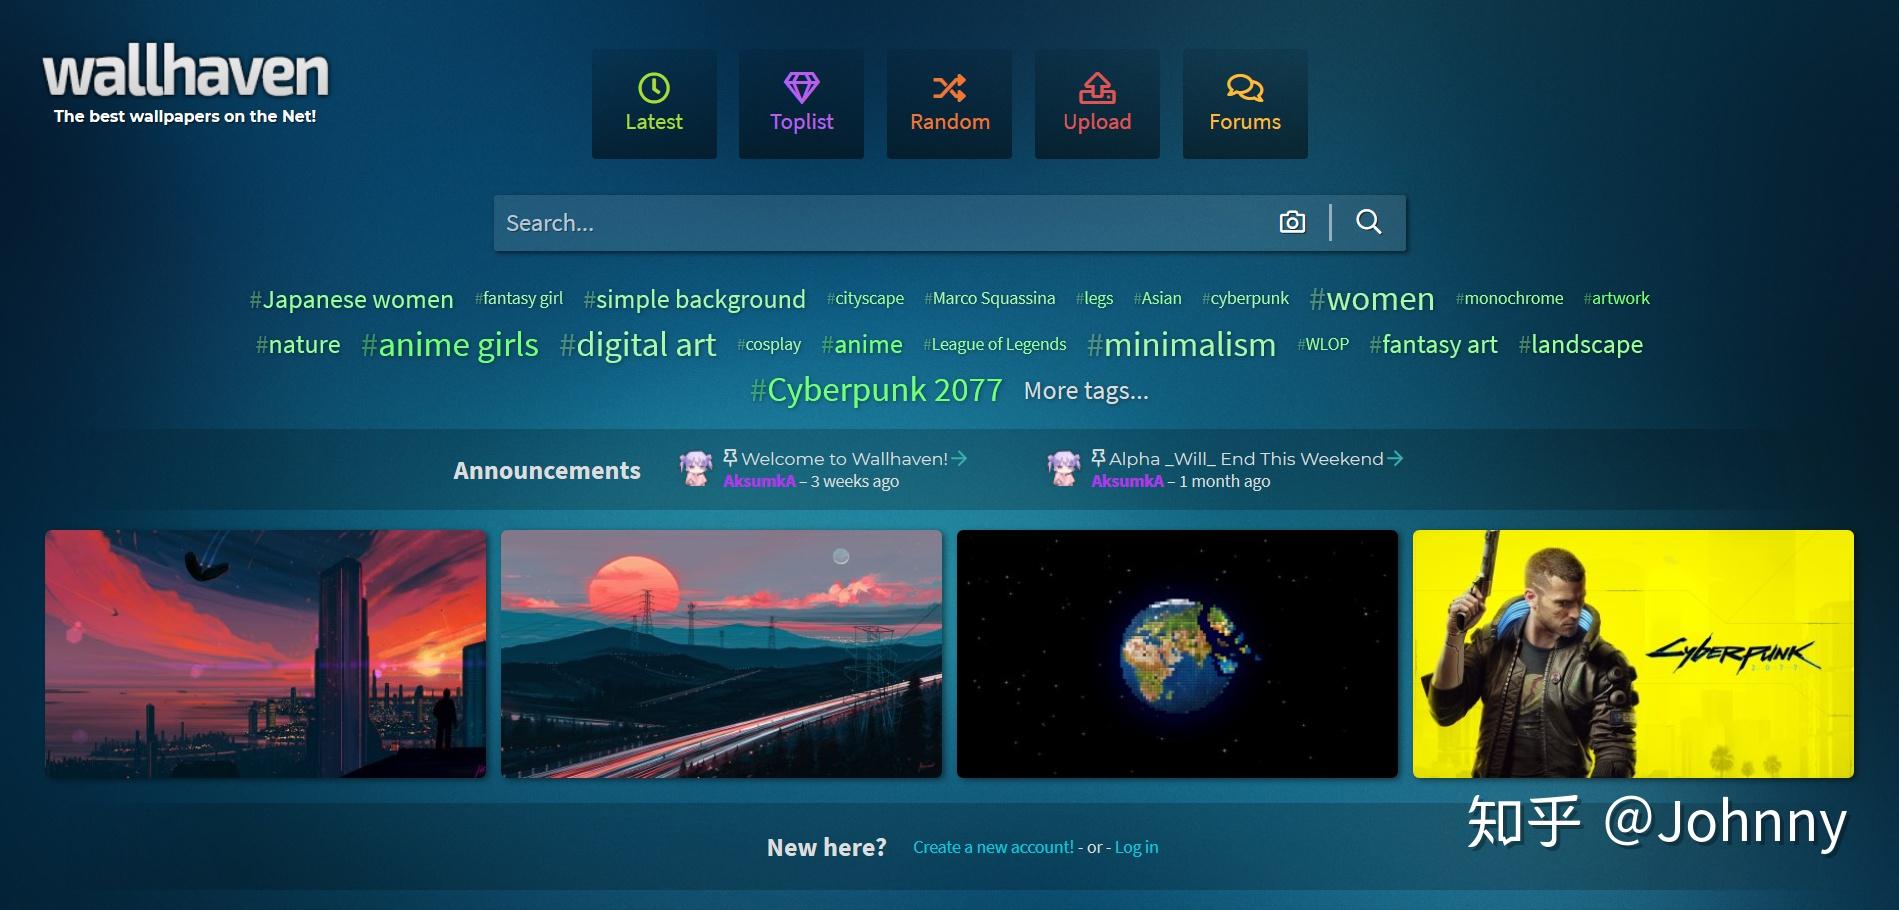The image size is (1899, 910).
Task: Select the #legs tag
Action: pyautogui.click(x=1094, y=298)
